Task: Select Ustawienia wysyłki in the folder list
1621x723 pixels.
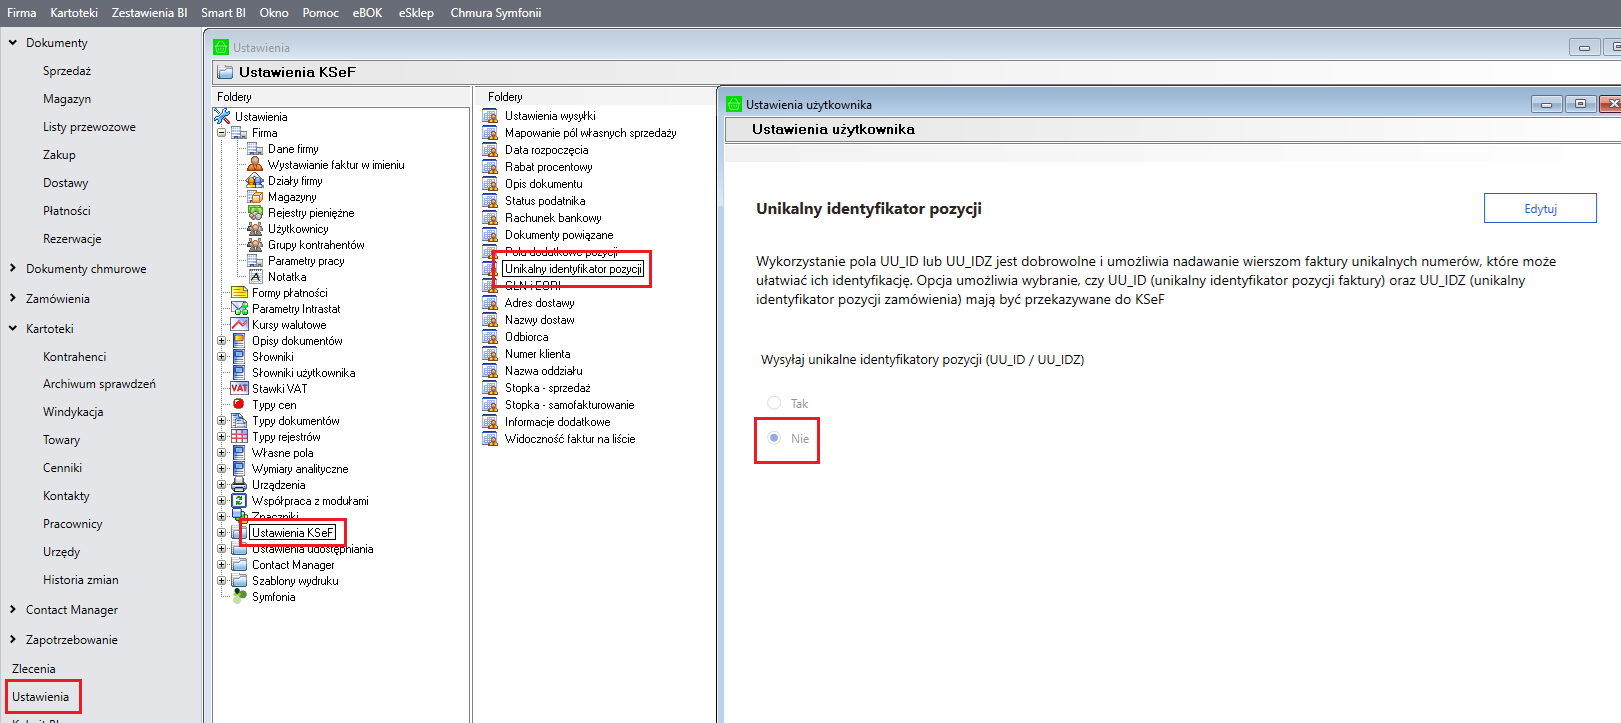Action: coord(550,116)
